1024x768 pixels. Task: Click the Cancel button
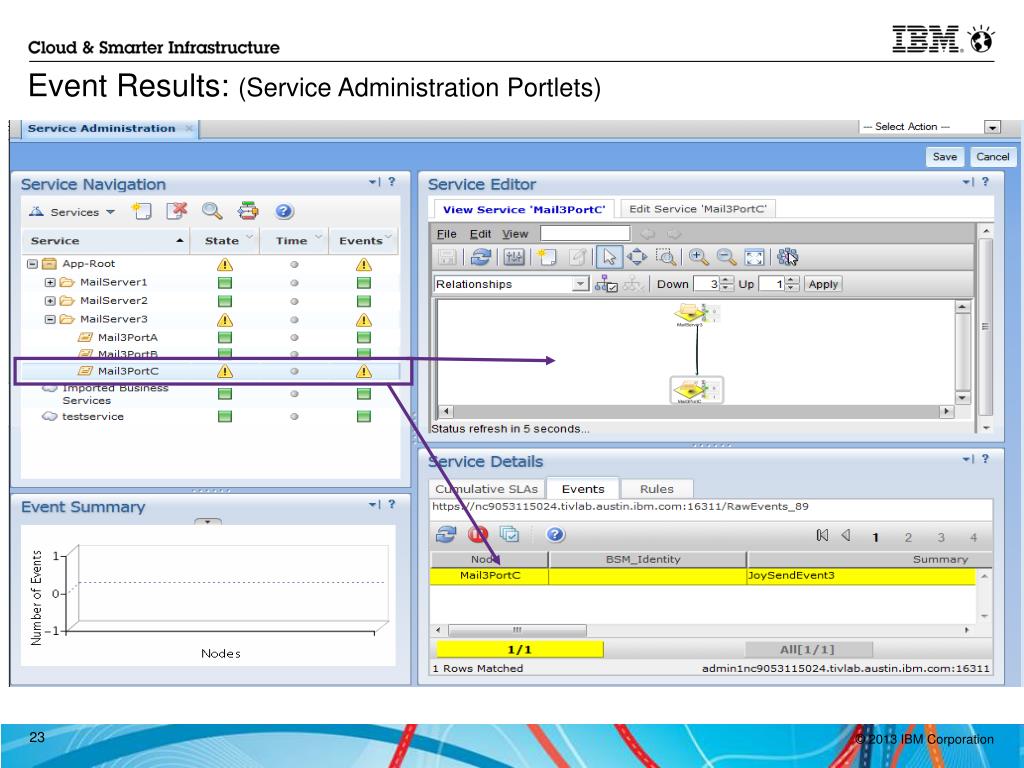click(x=992, y=157)
